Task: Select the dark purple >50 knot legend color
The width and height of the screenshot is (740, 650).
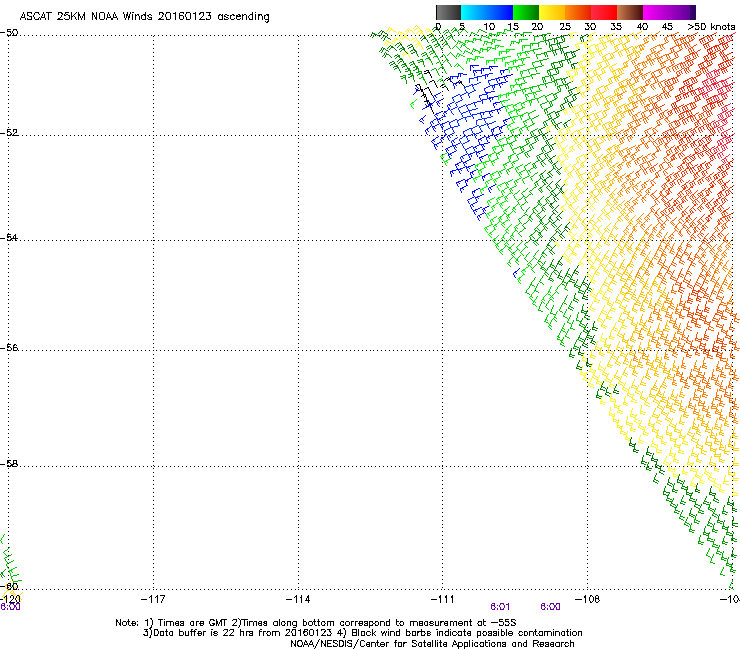Action: 692,12
